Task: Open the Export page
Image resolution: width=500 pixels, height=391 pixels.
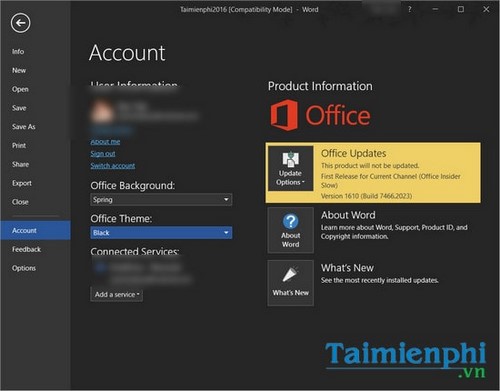Action: (x=22, y=183)
